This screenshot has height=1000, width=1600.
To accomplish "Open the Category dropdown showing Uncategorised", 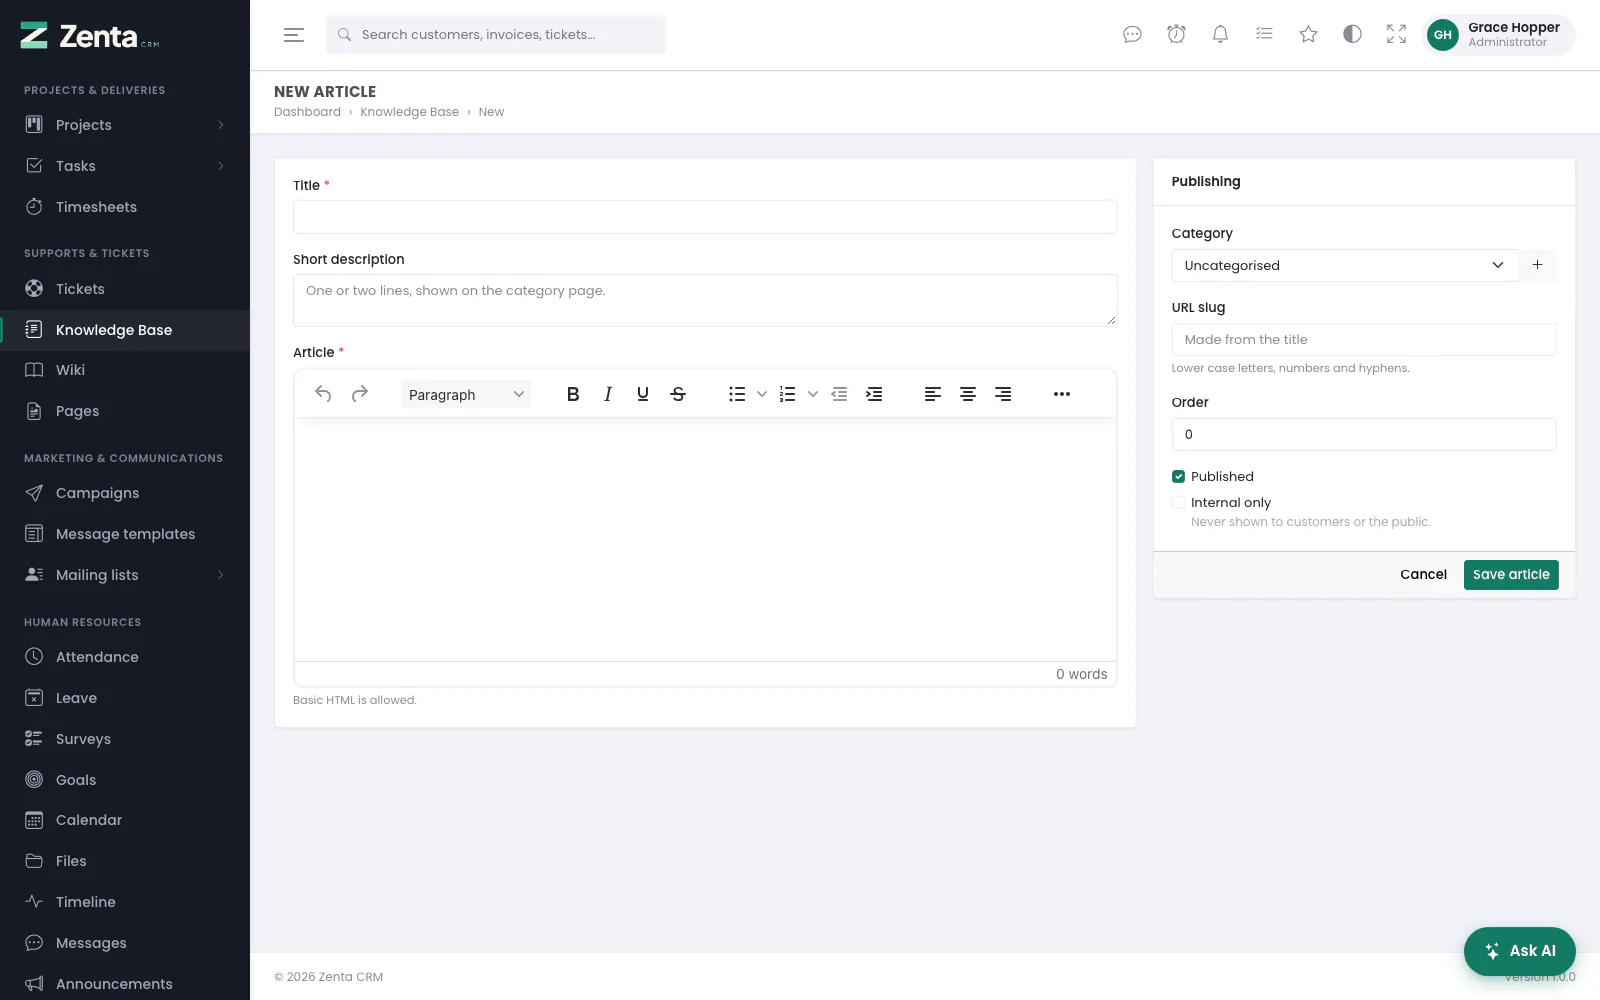I will coord(1345,265).
